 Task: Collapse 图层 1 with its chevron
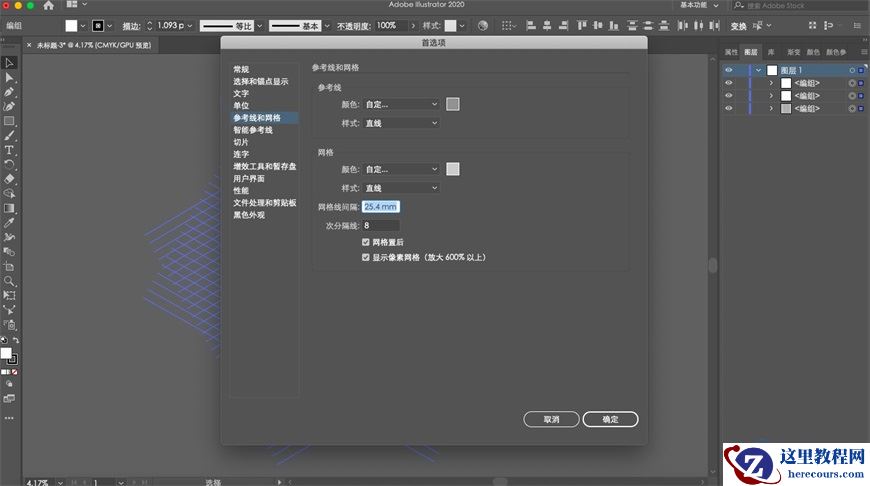coord(758,70)
